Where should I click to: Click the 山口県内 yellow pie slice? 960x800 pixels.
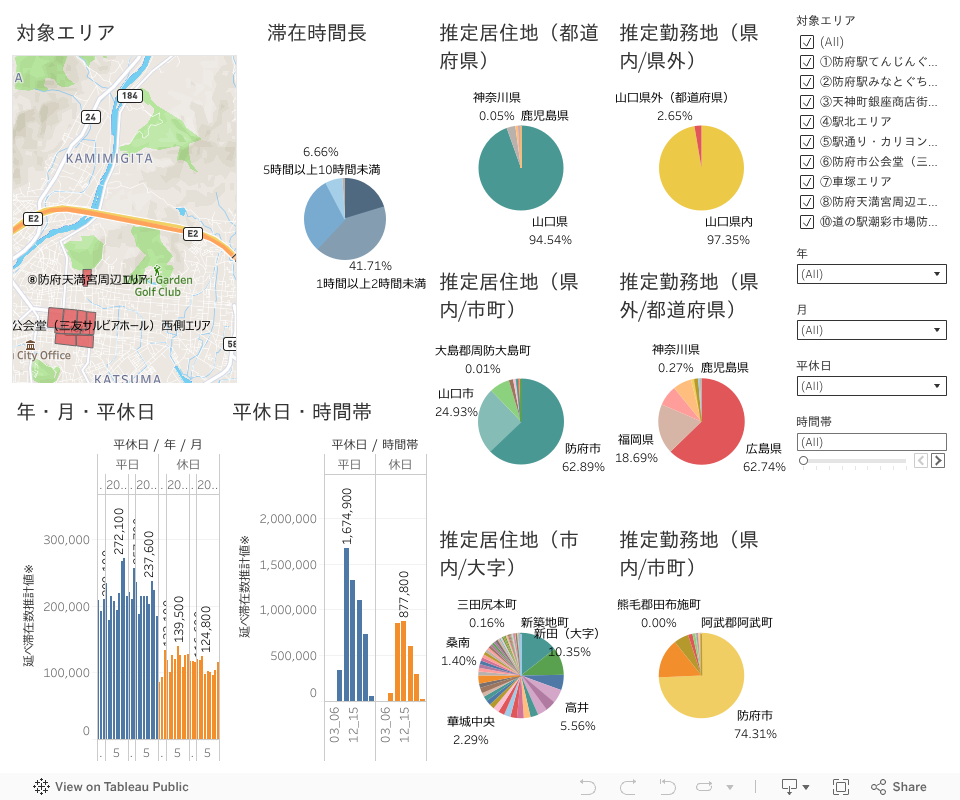pos(704,178)
